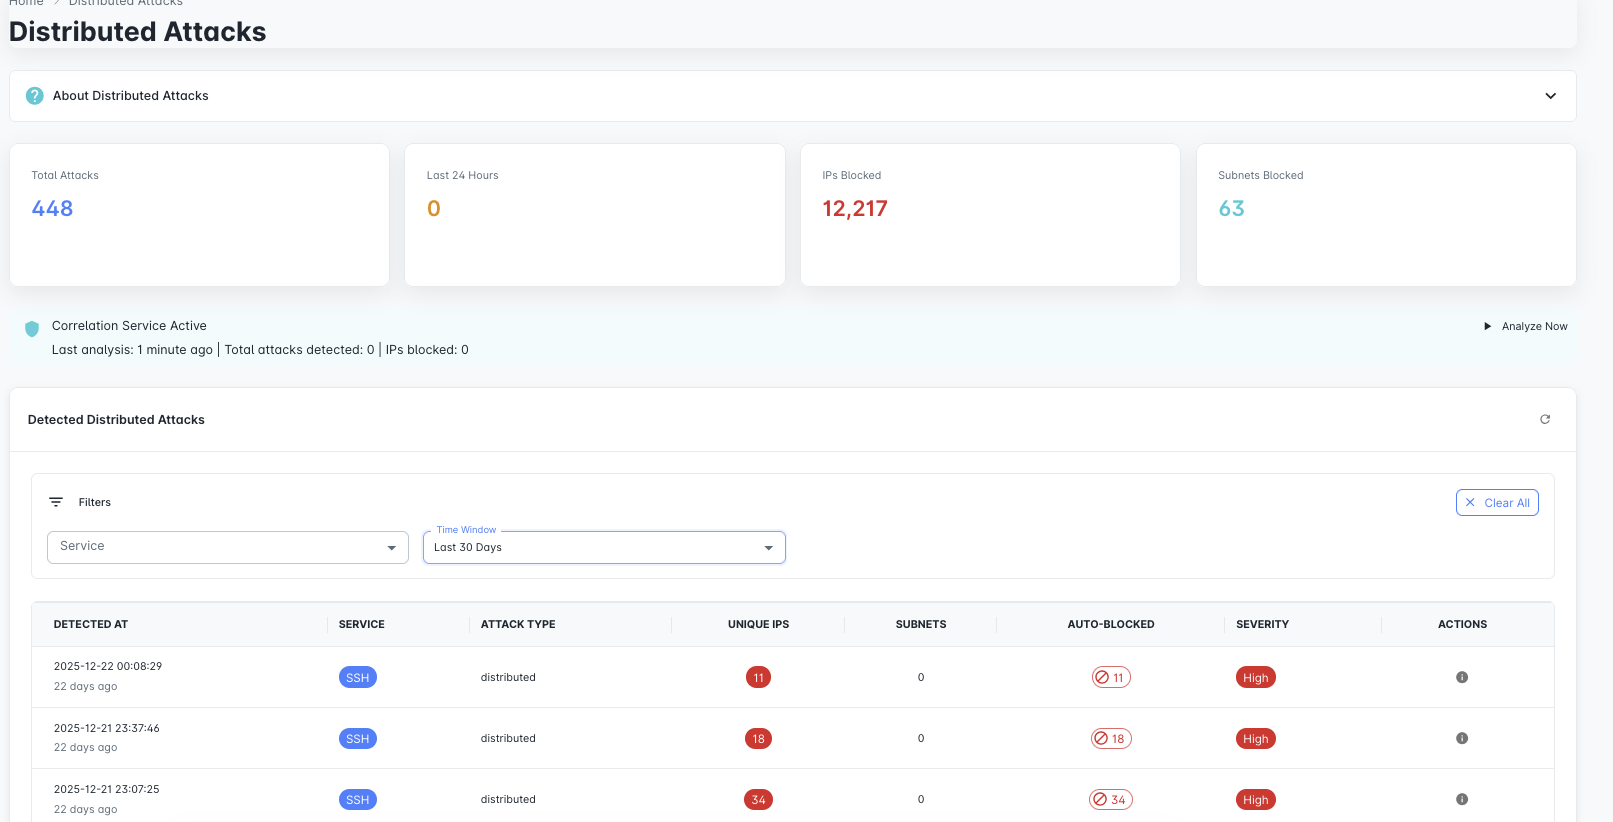Click SEVERITY column header
The height and width of the screenshot is (822, 1613).
pos(1262,625)
